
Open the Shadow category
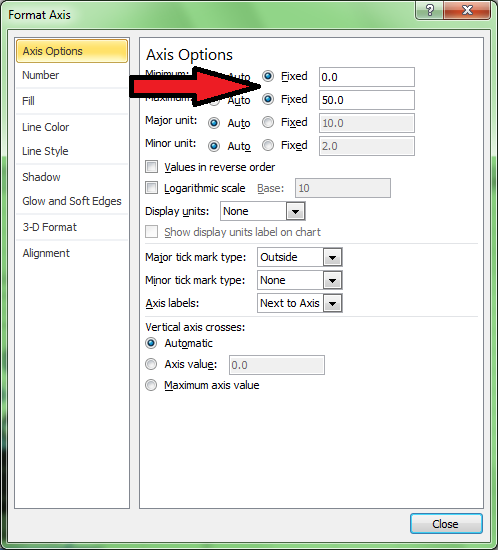(72, 177)
